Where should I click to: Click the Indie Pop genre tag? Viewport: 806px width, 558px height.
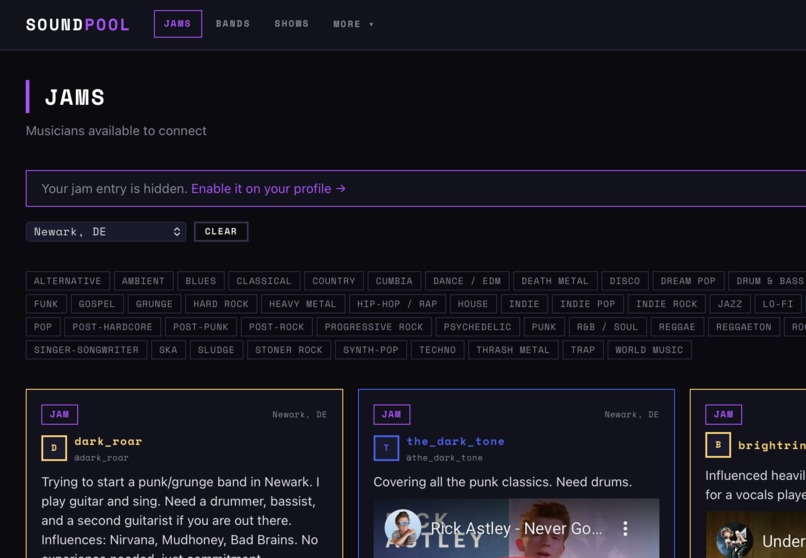[588, 304]
